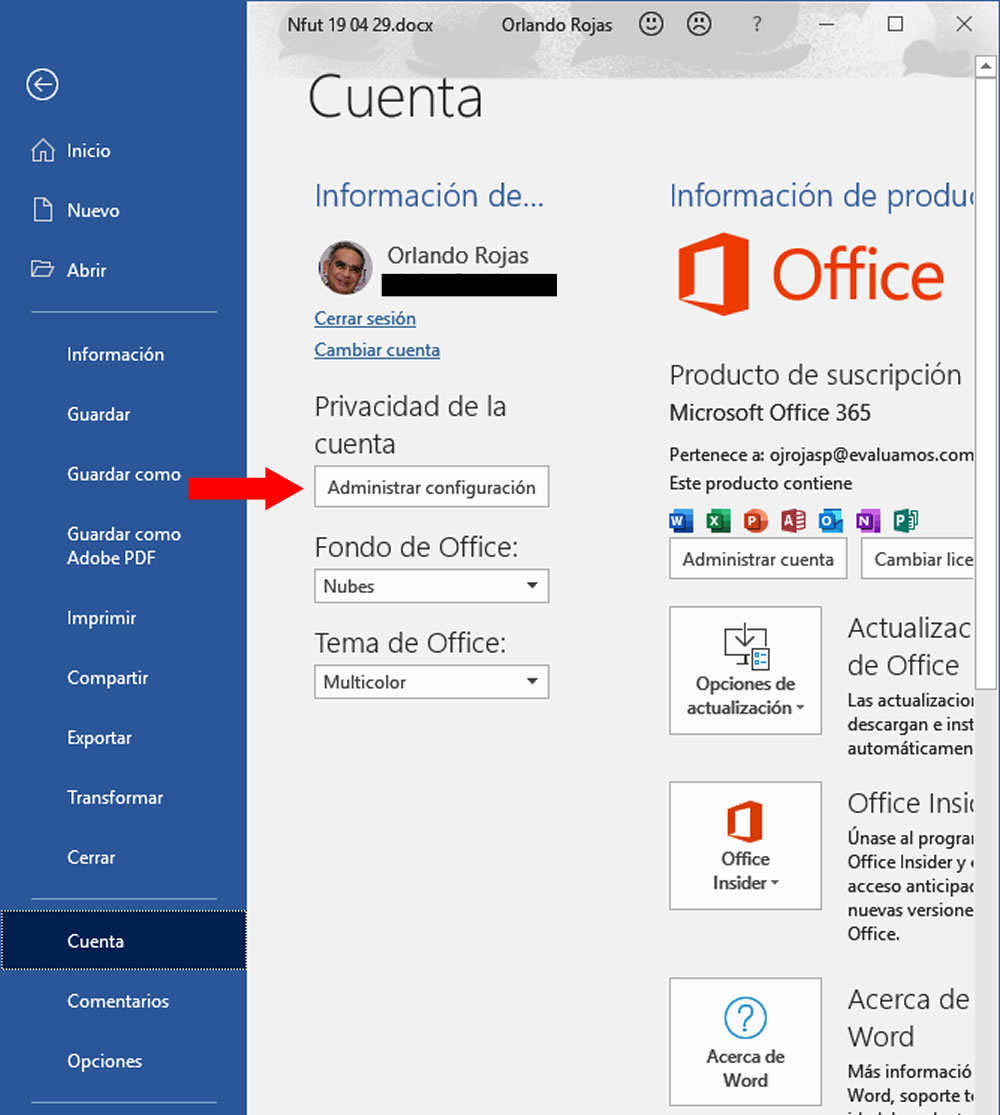Click the Orlando Rojas title bar name
Image resolution: width=1000 pixels, height=1115 pixels.
[557, 25]
